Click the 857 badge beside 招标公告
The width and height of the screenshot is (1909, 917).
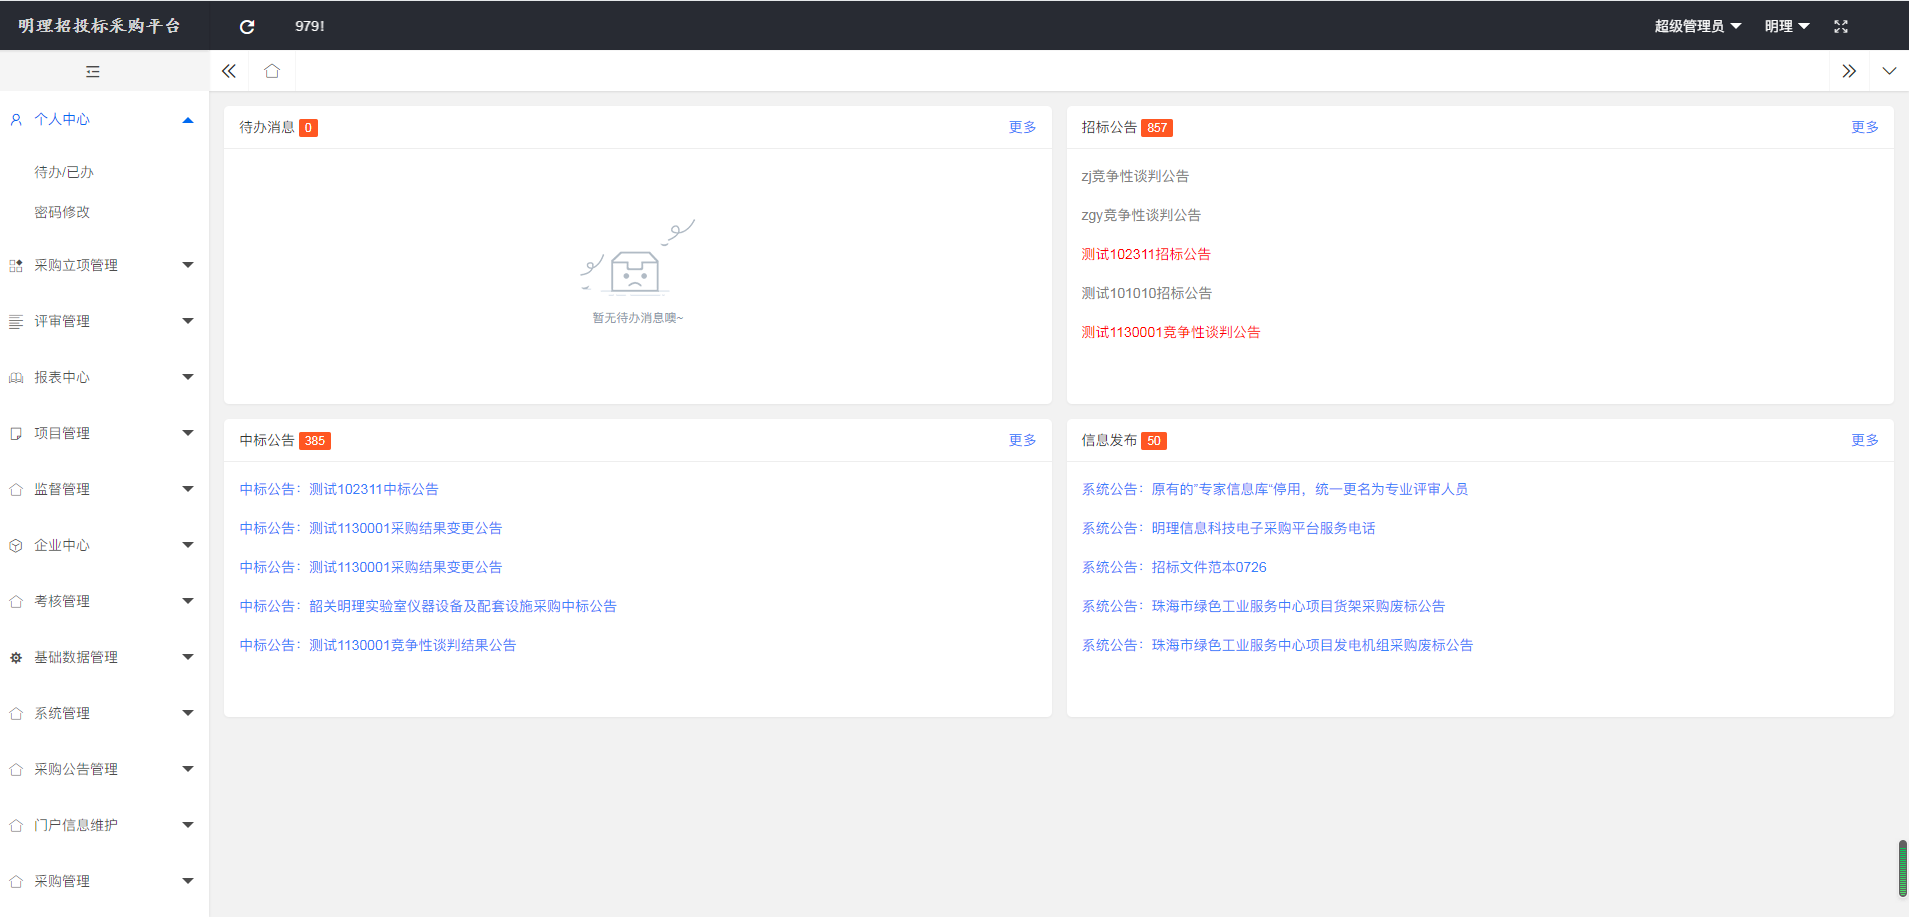coord(1157,128)
